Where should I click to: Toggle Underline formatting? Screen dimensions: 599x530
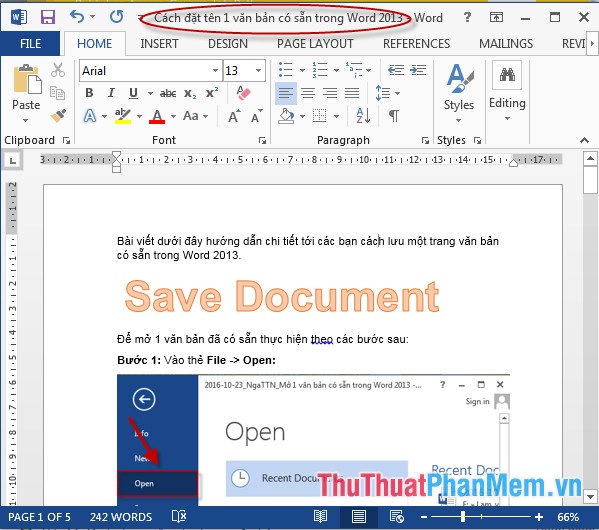pyautogui.click(x=133, y=93)
